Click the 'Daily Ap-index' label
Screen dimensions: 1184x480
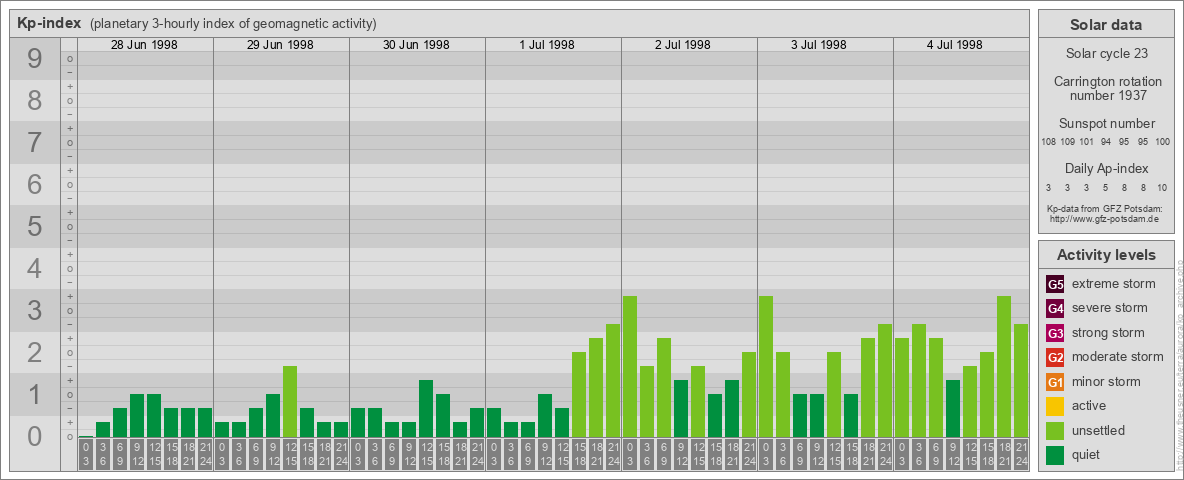click(1106, 168)
